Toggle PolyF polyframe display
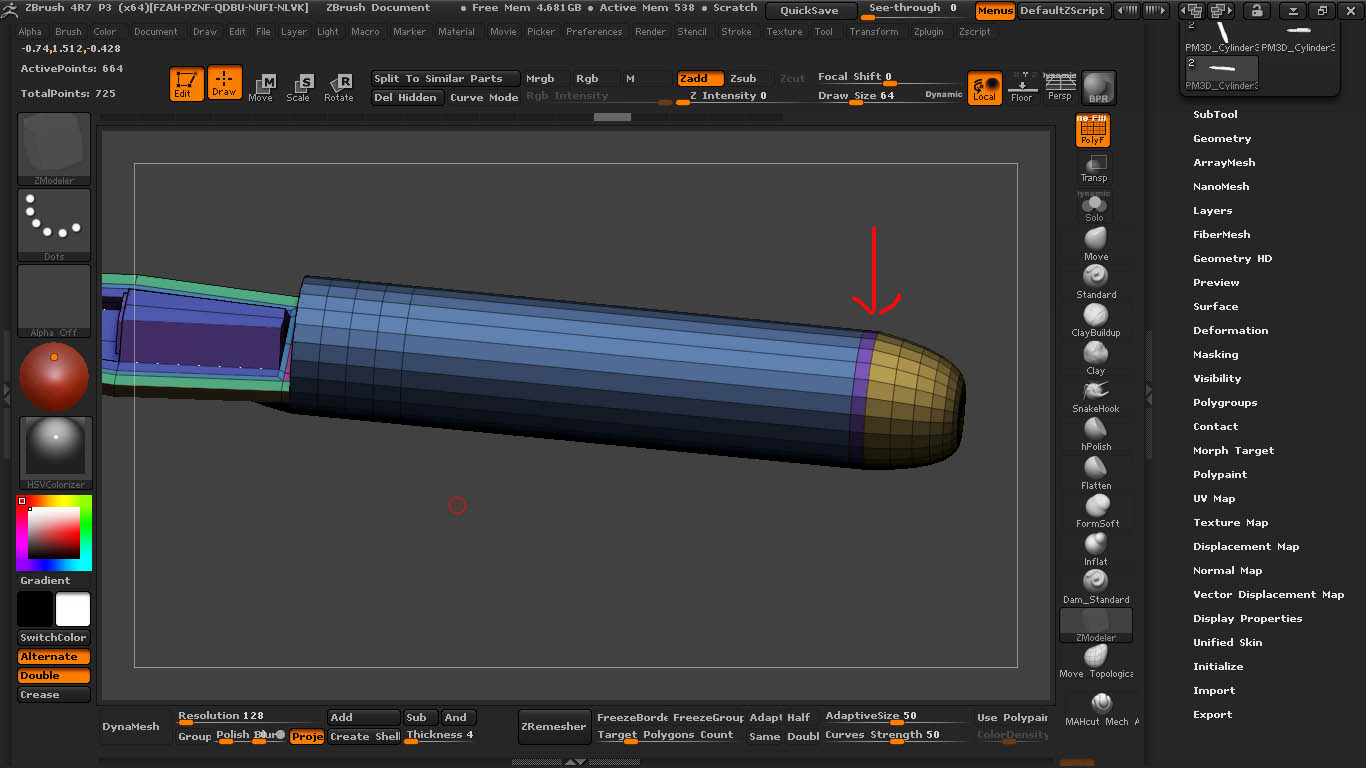The height and width of the screenshot is (768, 1366). click(x=1092, y=130)
